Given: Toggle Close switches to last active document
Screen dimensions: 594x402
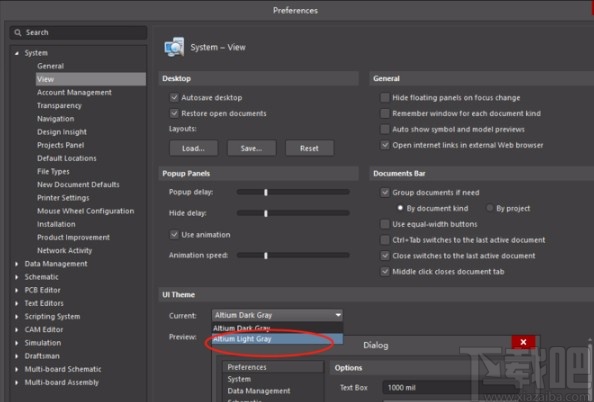Looking at the screenshot, I should pos(385,256).
